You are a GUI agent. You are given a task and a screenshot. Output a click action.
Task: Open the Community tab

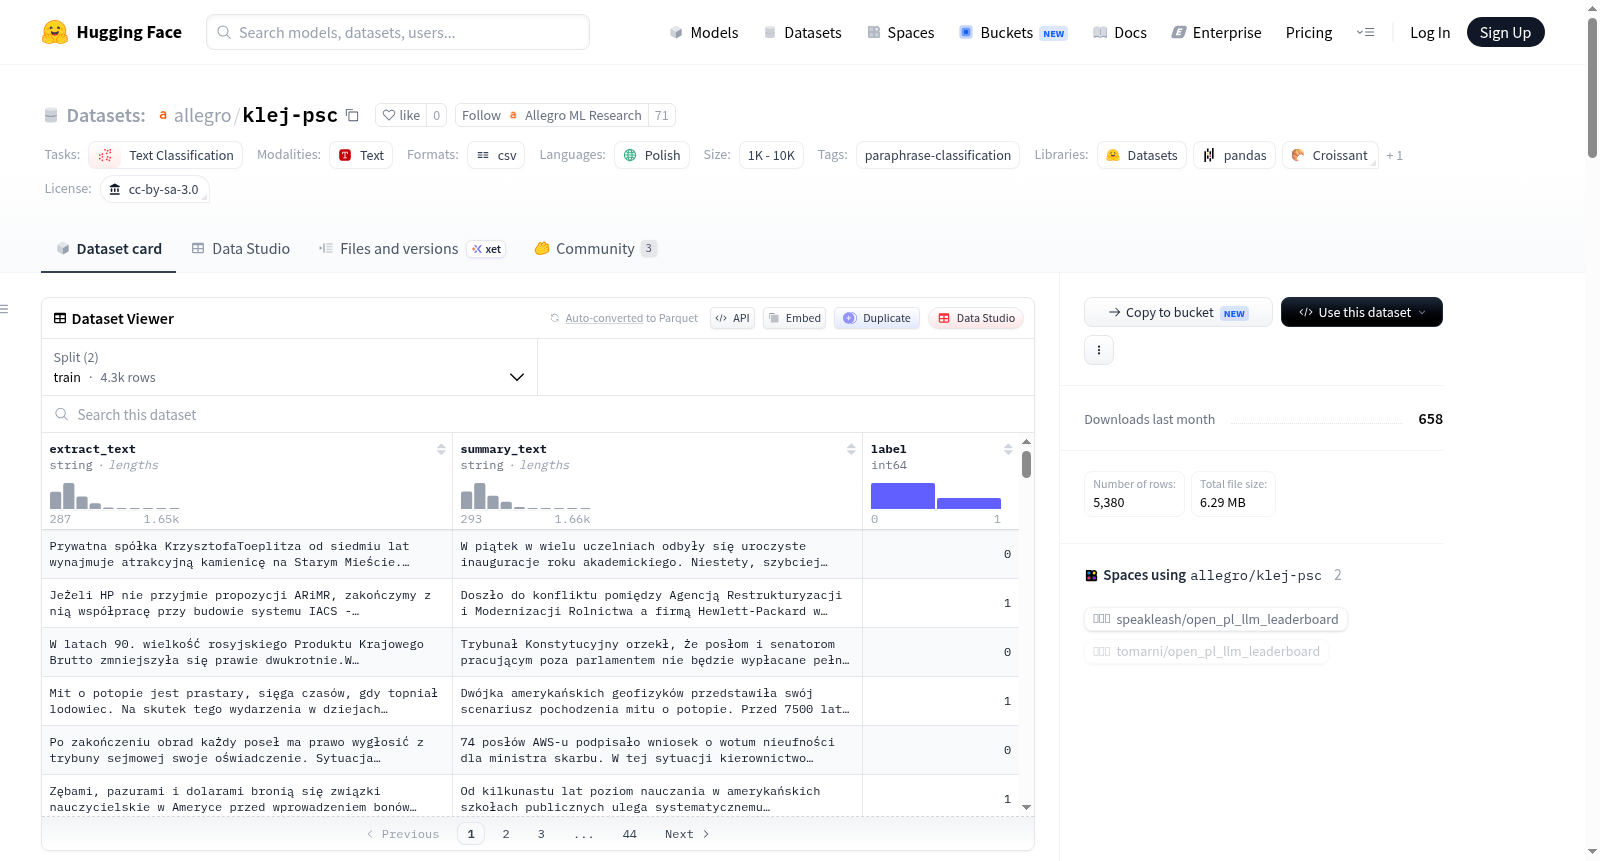point(595,248)
